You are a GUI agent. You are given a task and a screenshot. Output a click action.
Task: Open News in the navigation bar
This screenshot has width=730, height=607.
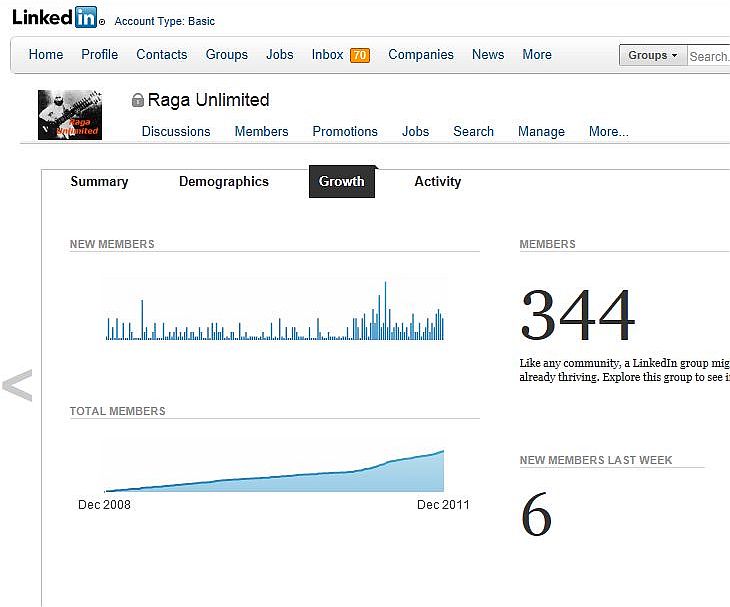(x=488, y=54)
